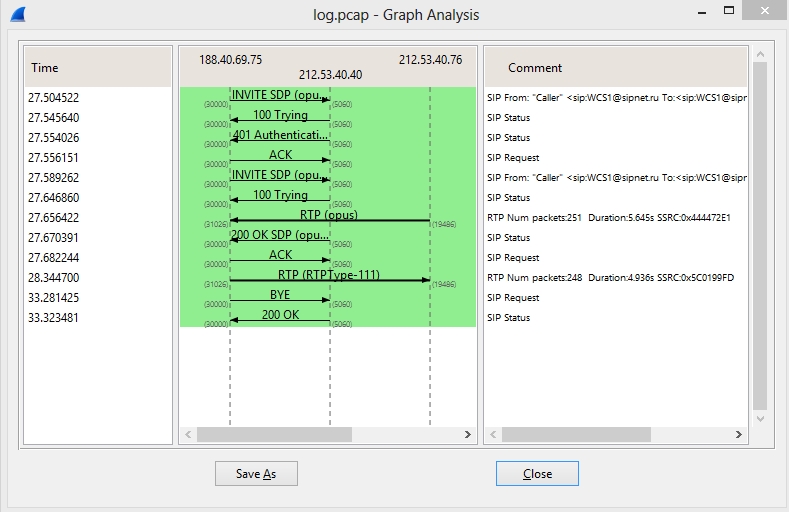Select the Comment column header
This screenshot has height=512, width=789.
pyautogui.click(x=615, y=68)
